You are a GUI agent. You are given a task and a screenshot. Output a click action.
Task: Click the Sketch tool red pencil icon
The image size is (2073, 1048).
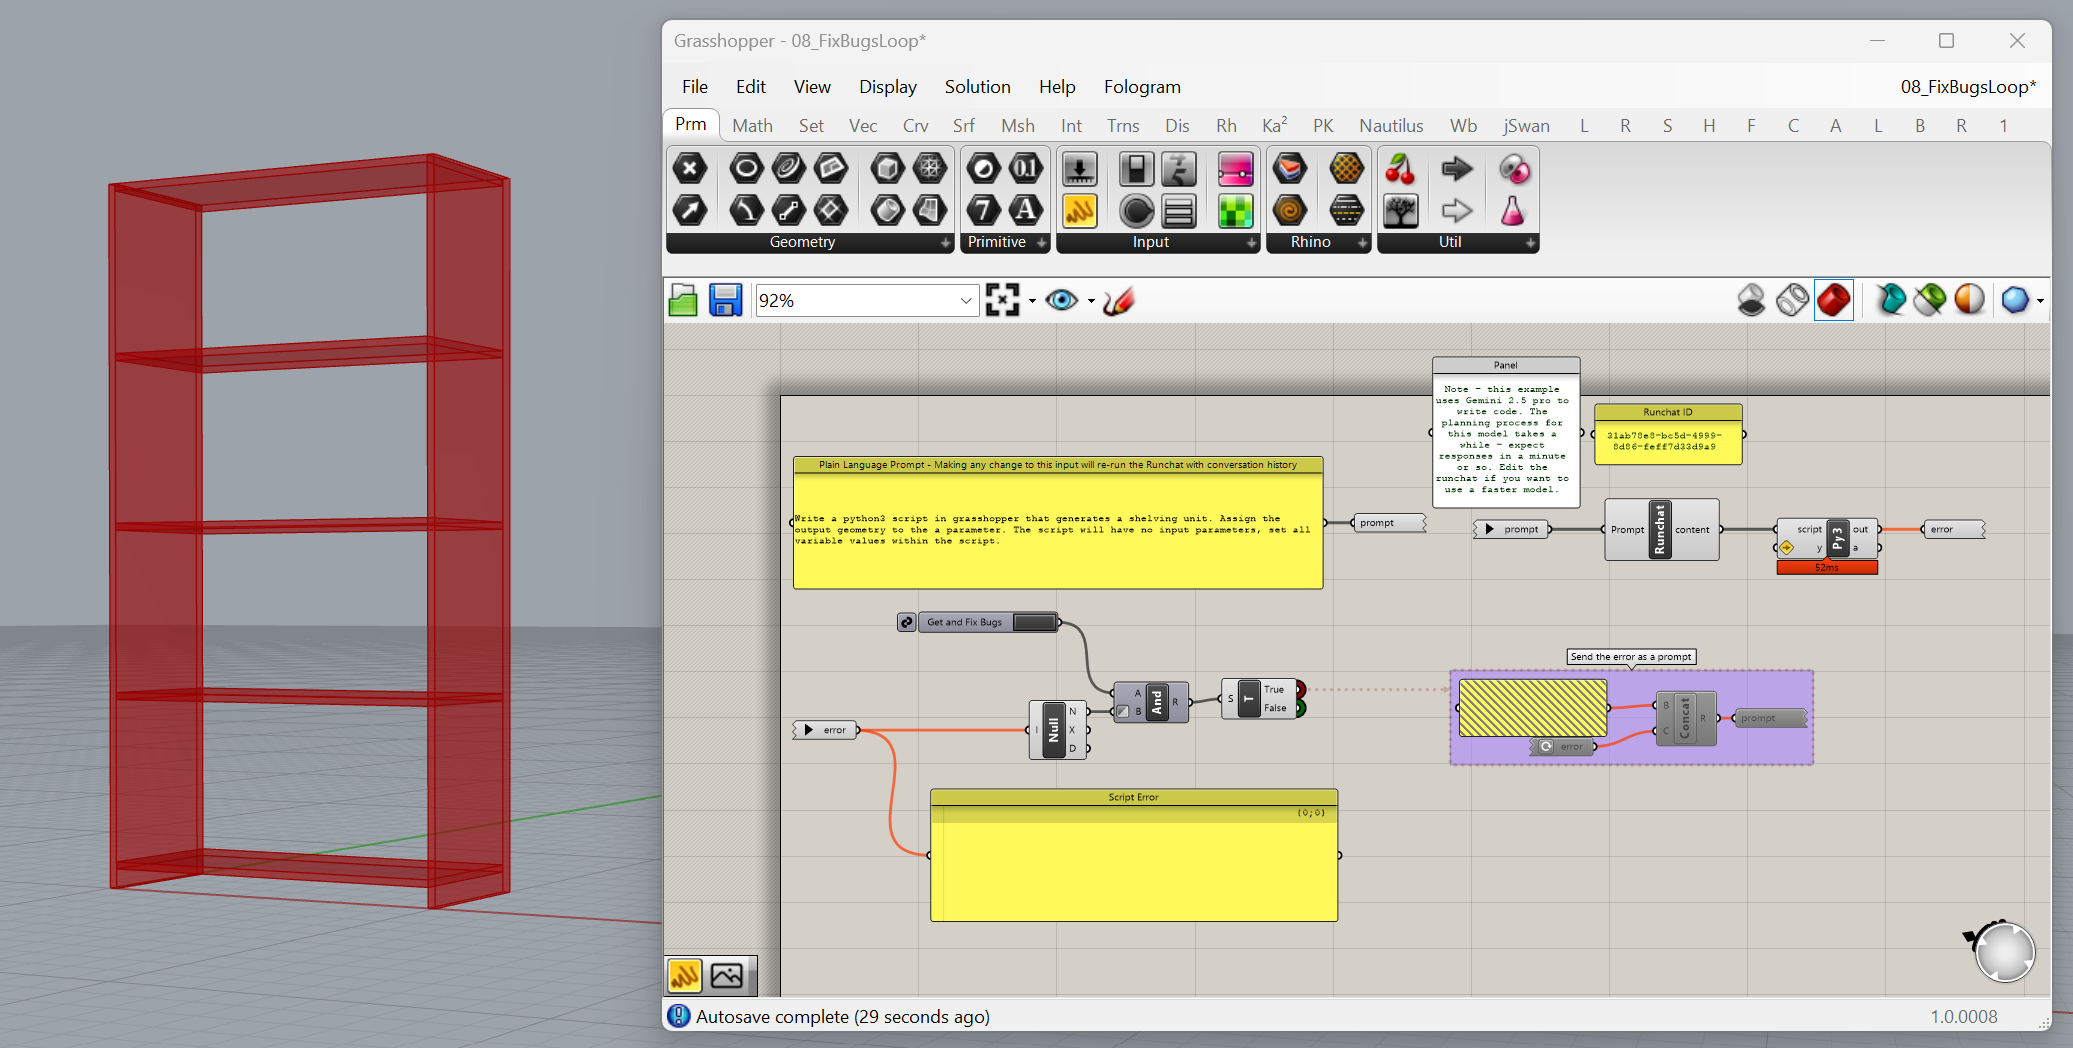(x=1119, y=301)
